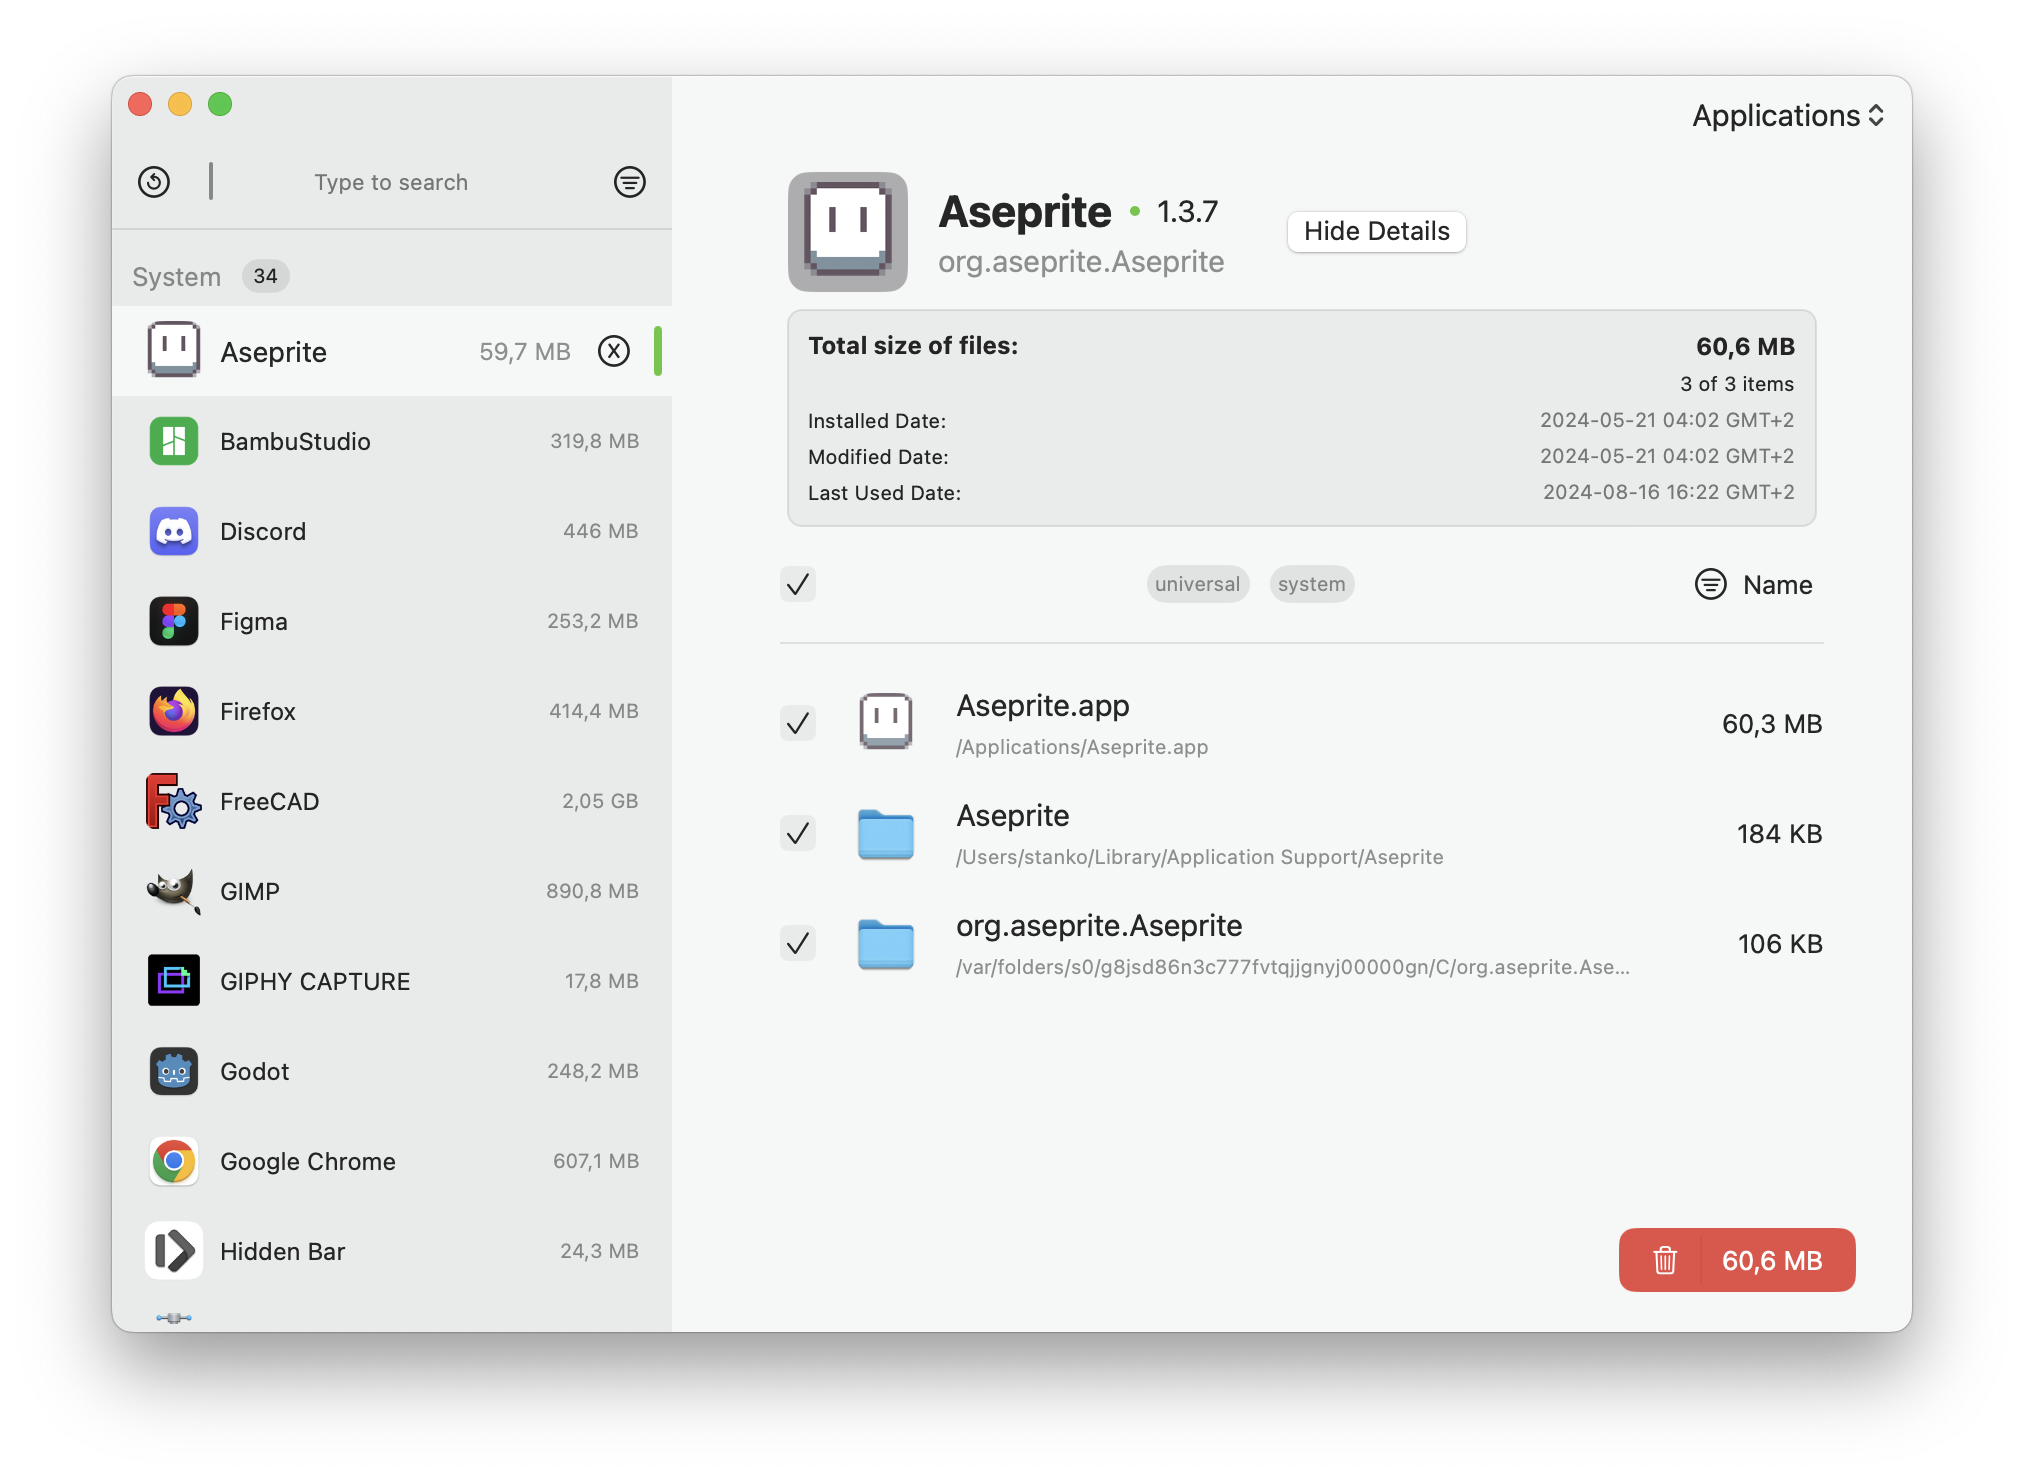The width and height of the screenshot is (2024, 1480).
Task: Click the FreeCAD name label
Action: 270,801
